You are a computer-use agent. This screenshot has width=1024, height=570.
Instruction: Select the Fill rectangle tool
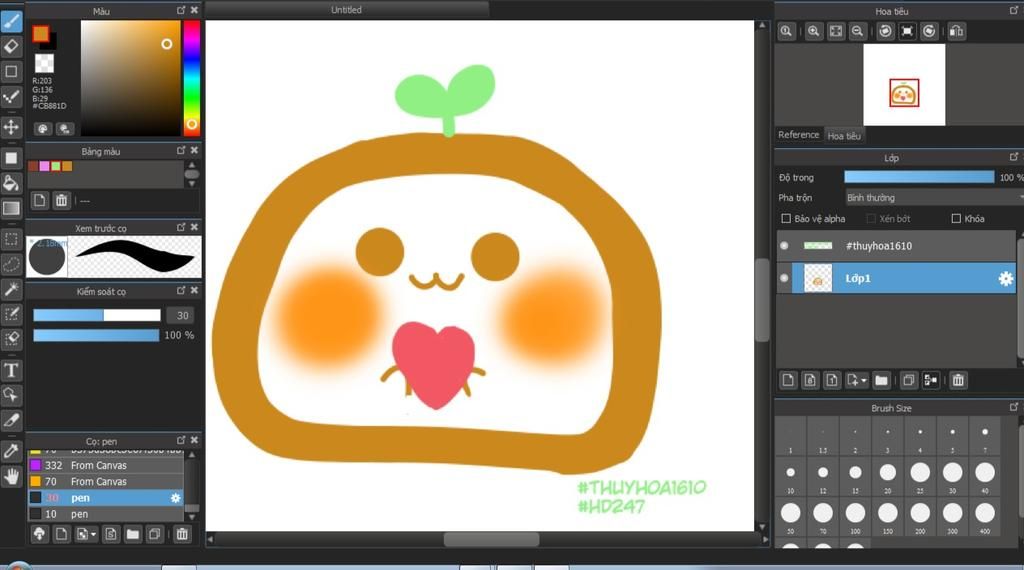pyautogui.click(x=11, y=158)
